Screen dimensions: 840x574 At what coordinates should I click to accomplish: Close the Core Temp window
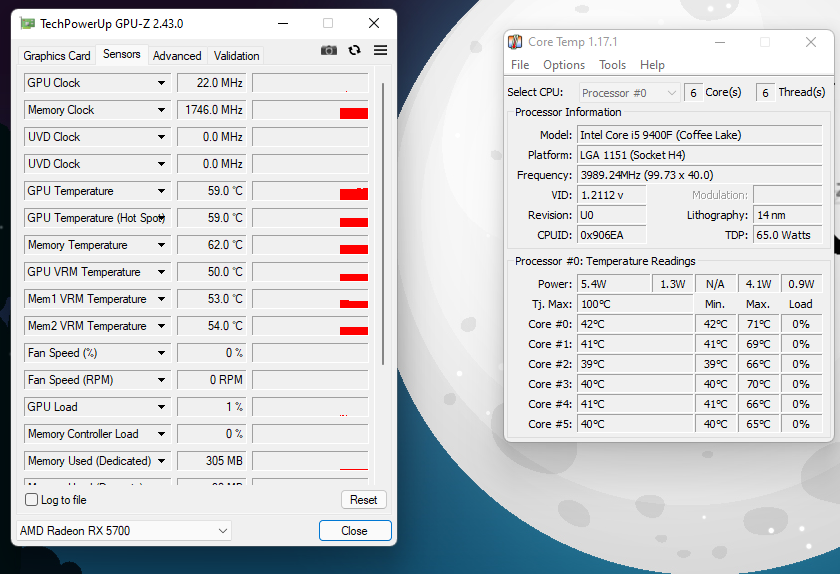coord(811,42)
